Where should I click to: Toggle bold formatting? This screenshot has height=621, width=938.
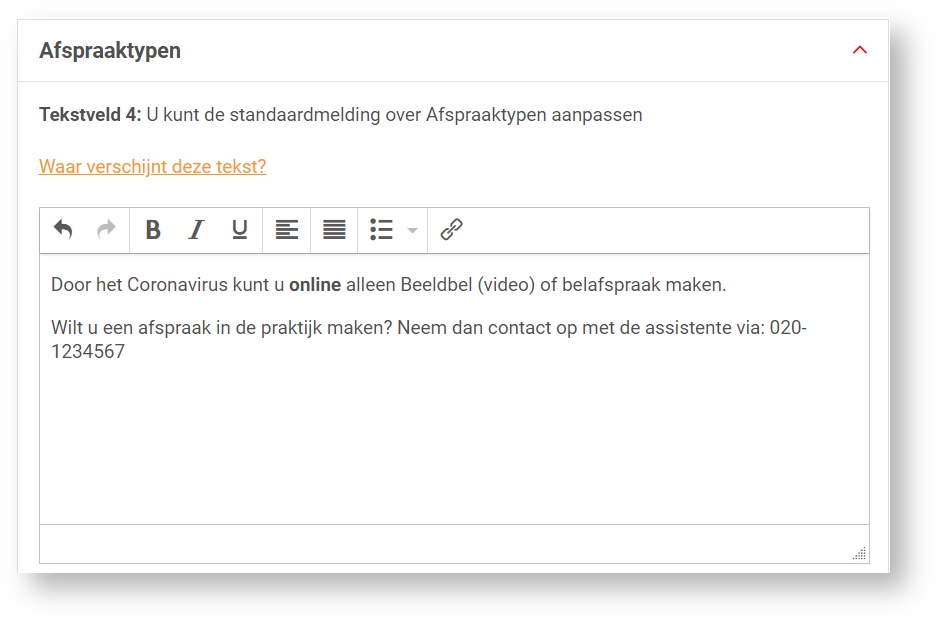tap(153, 230)
